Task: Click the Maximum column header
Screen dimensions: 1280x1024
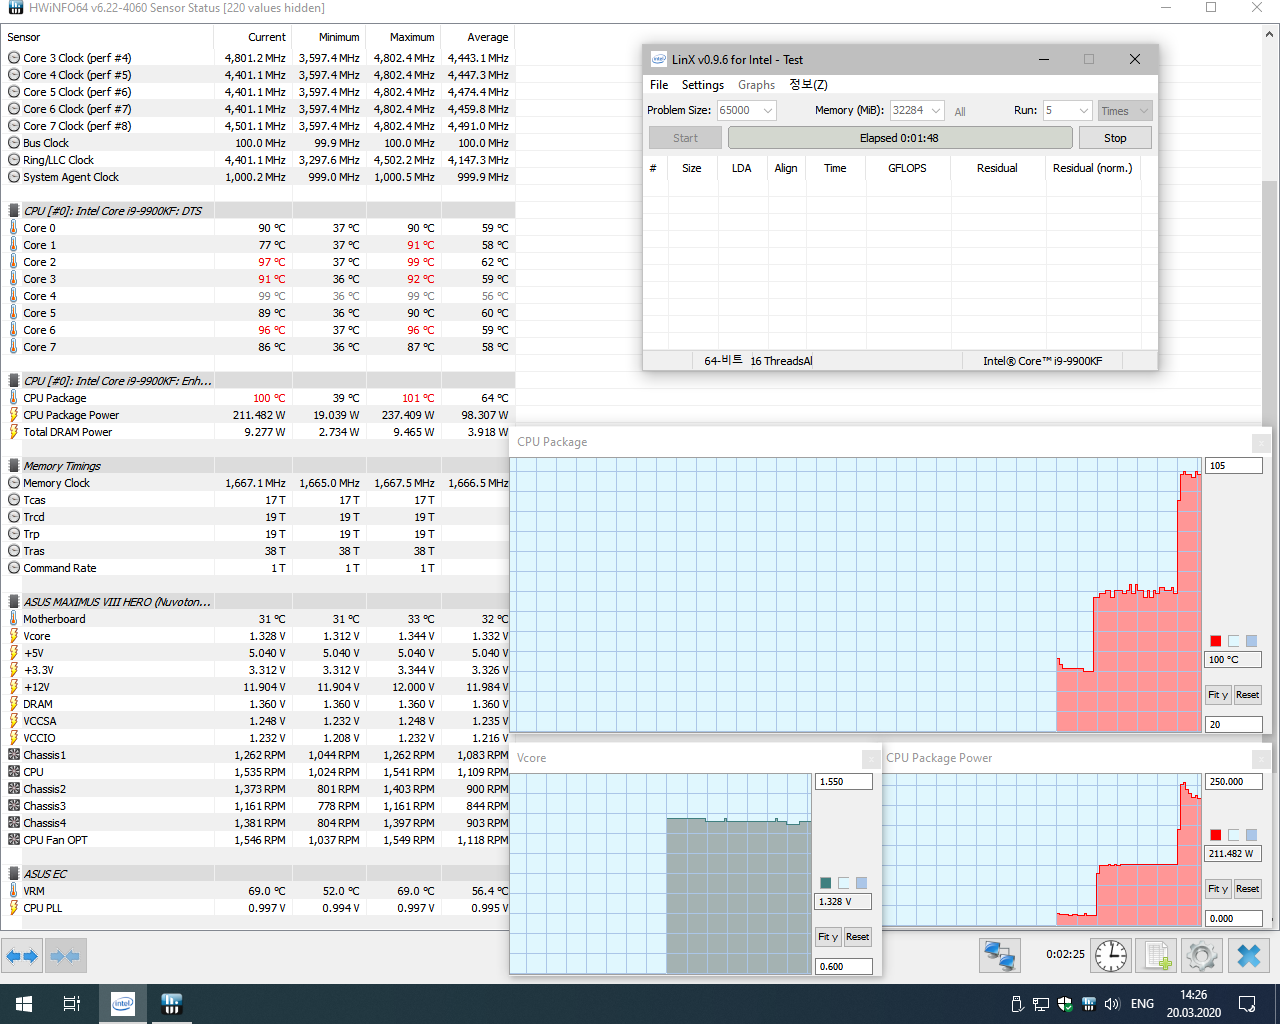Action: (x=403, y=37)
